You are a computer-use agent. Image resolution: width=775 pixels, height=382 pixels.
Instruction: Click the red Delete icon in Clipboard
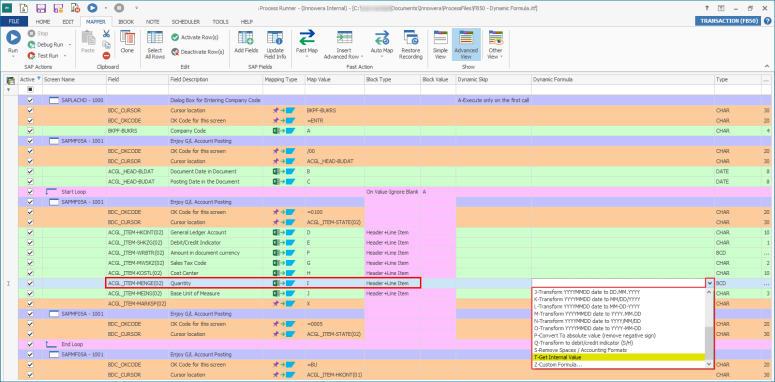pos(106,56)
